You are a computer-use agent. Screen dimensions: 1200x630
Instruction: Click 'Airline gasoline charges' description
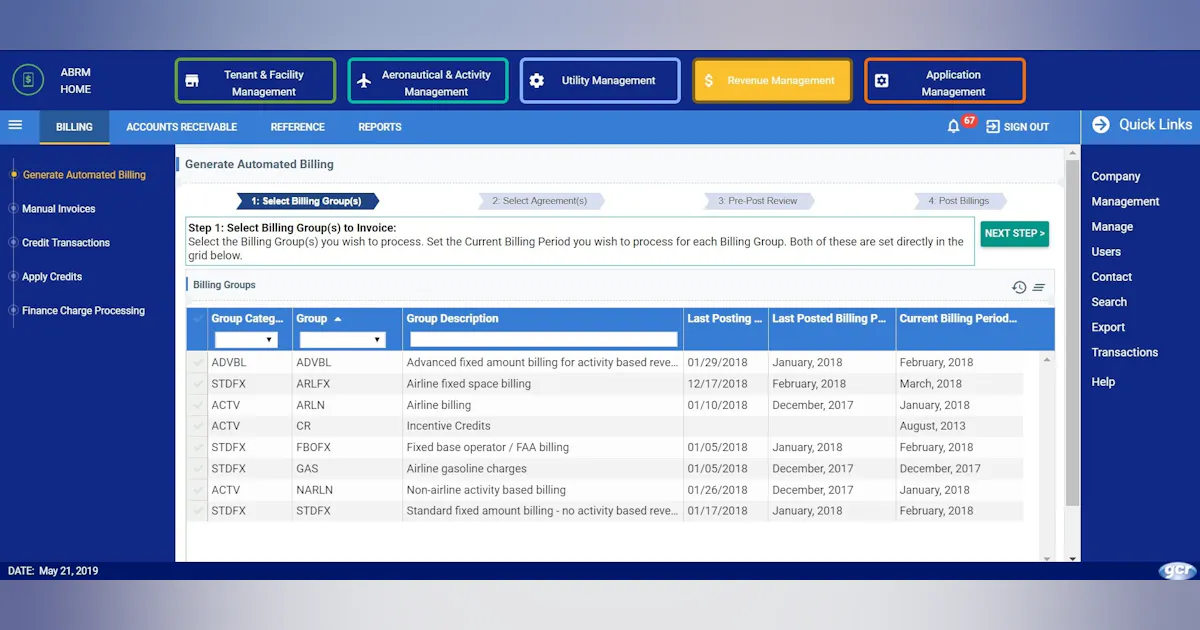pos(467,468)
